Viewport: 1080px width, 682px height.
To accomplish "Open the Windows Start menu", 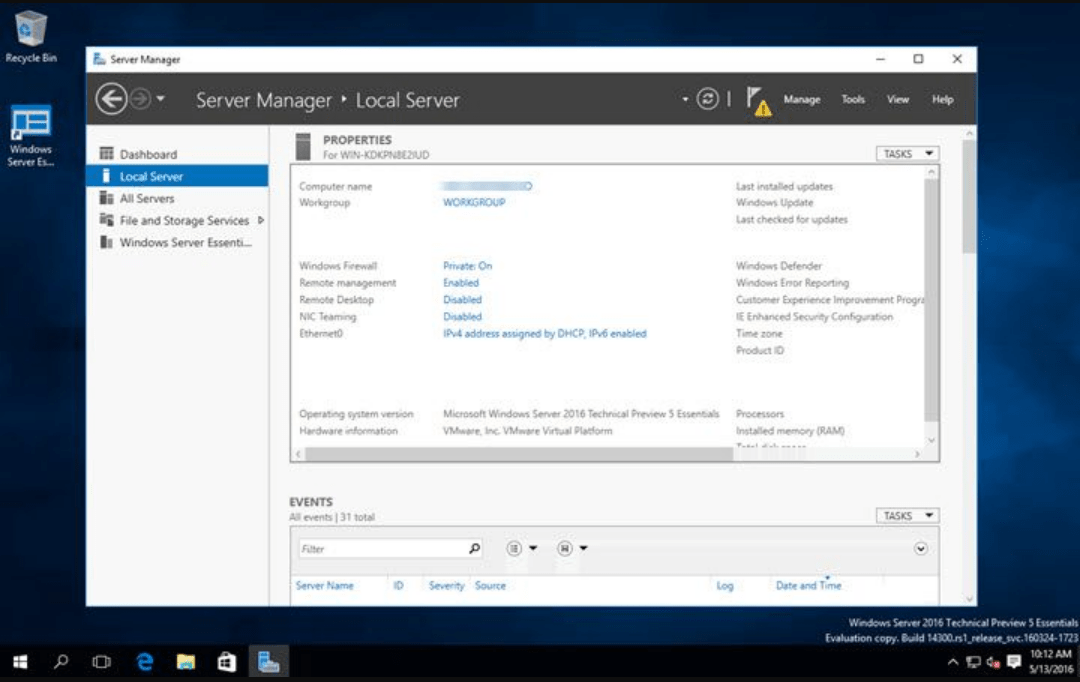I will pyautogui.click(x=20, y=662).
